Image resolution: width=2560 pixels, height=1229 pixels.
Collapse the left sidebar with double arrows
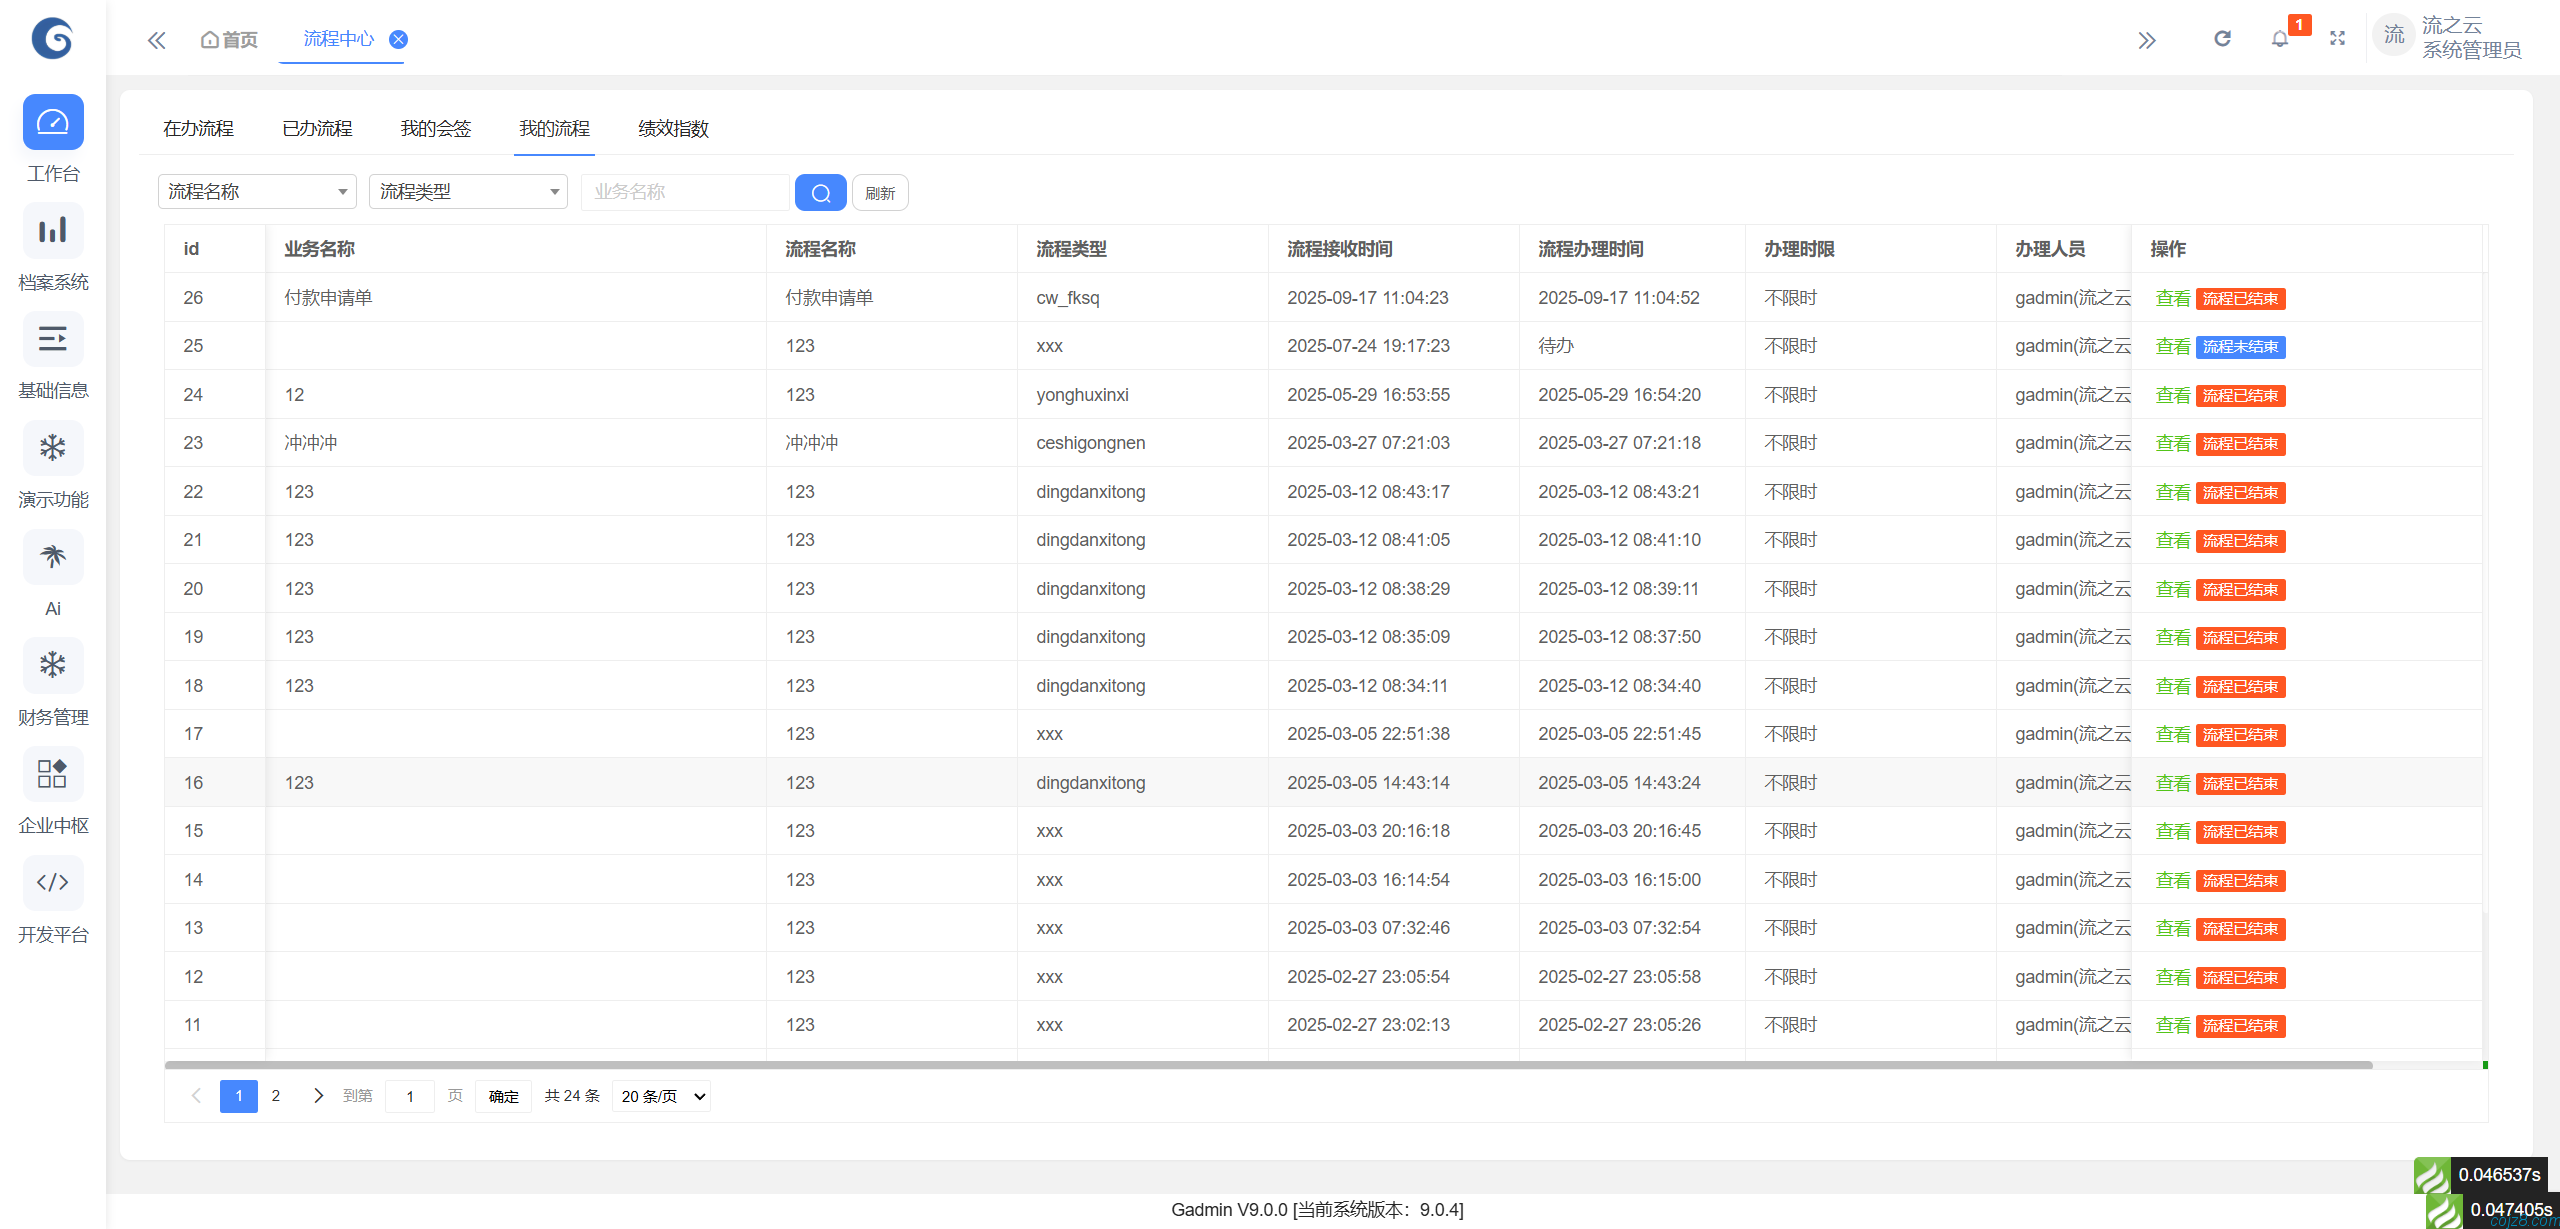click(156, 39)
